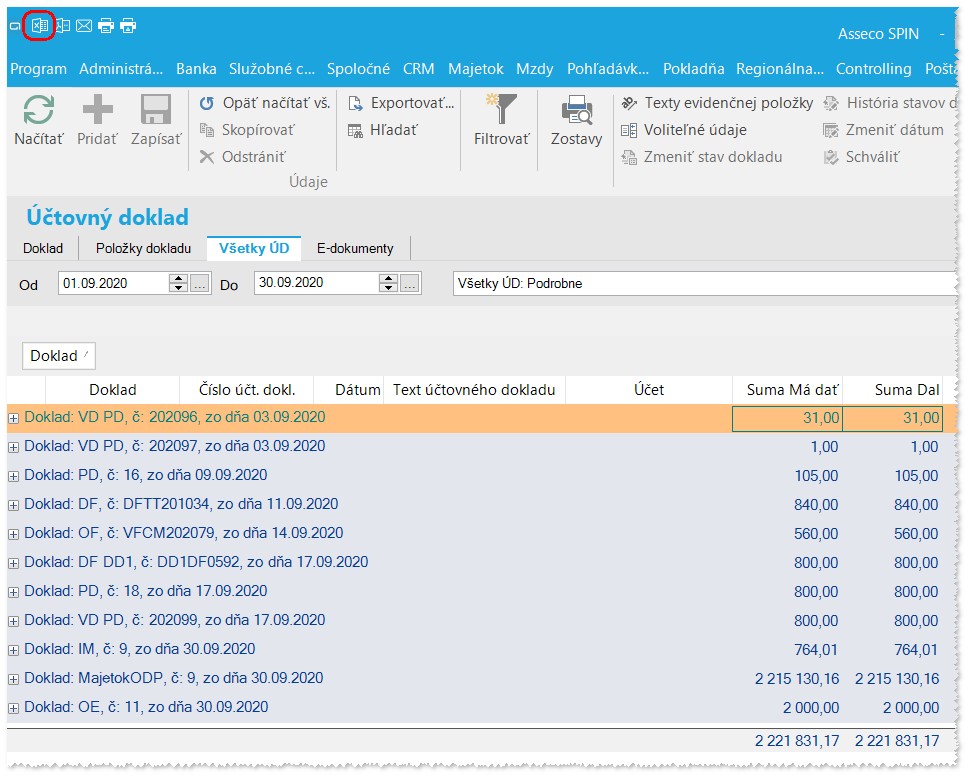The width and height of the screenshot is (972, 780).
Task: Open the Program menu
Action: pyautogui.click(x=38, y=69)
